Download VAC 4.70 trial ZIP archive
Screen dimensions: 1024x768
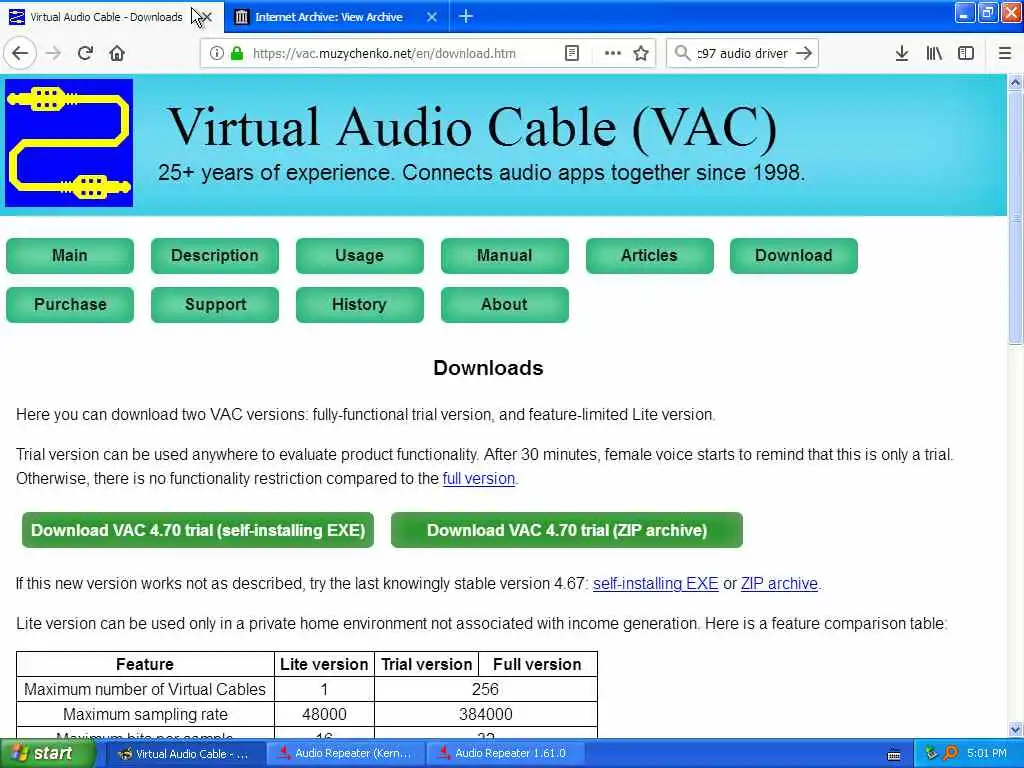click(567, 530)
